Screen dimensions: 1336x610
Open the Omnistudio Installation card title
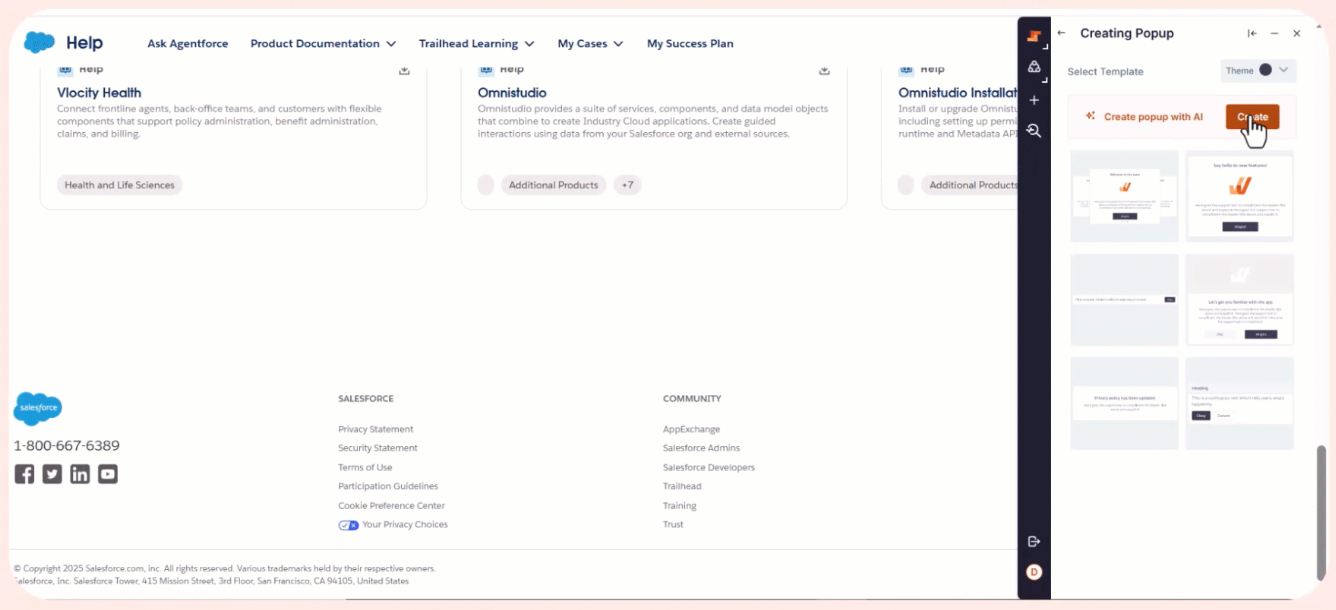(x=958, y=92)
